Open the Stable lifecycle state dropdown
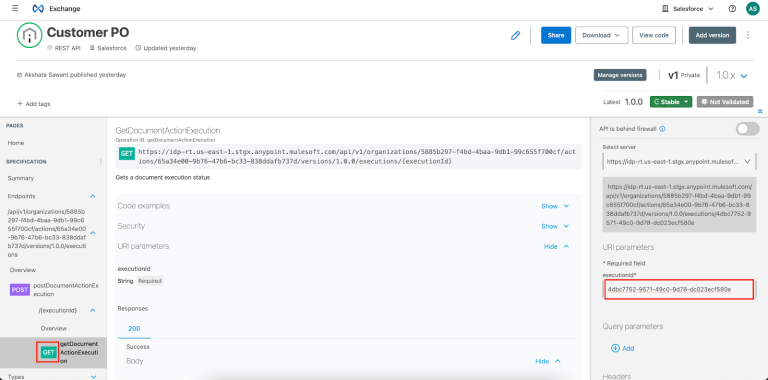Screen dimensions: 768x380 pyautogui.click(x=671, y=102)
